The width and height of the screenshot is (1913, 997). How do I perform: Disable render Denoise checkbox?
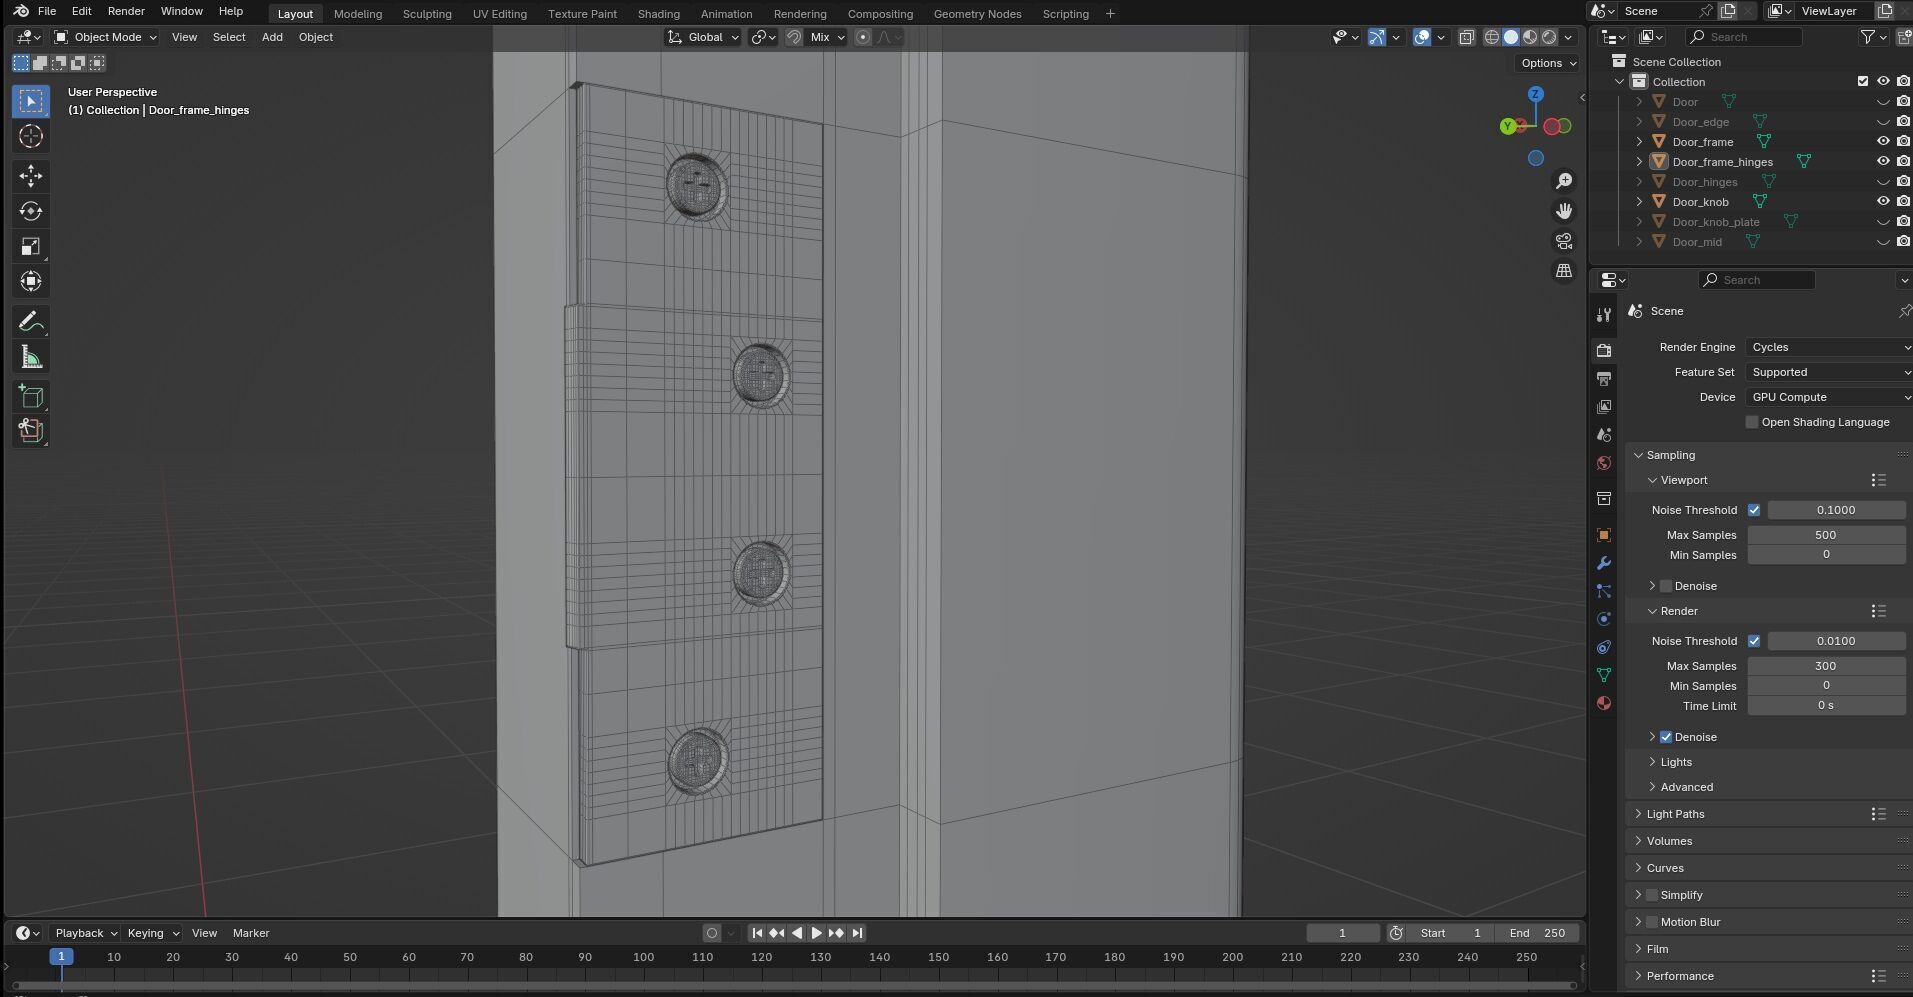point(1666,737)
